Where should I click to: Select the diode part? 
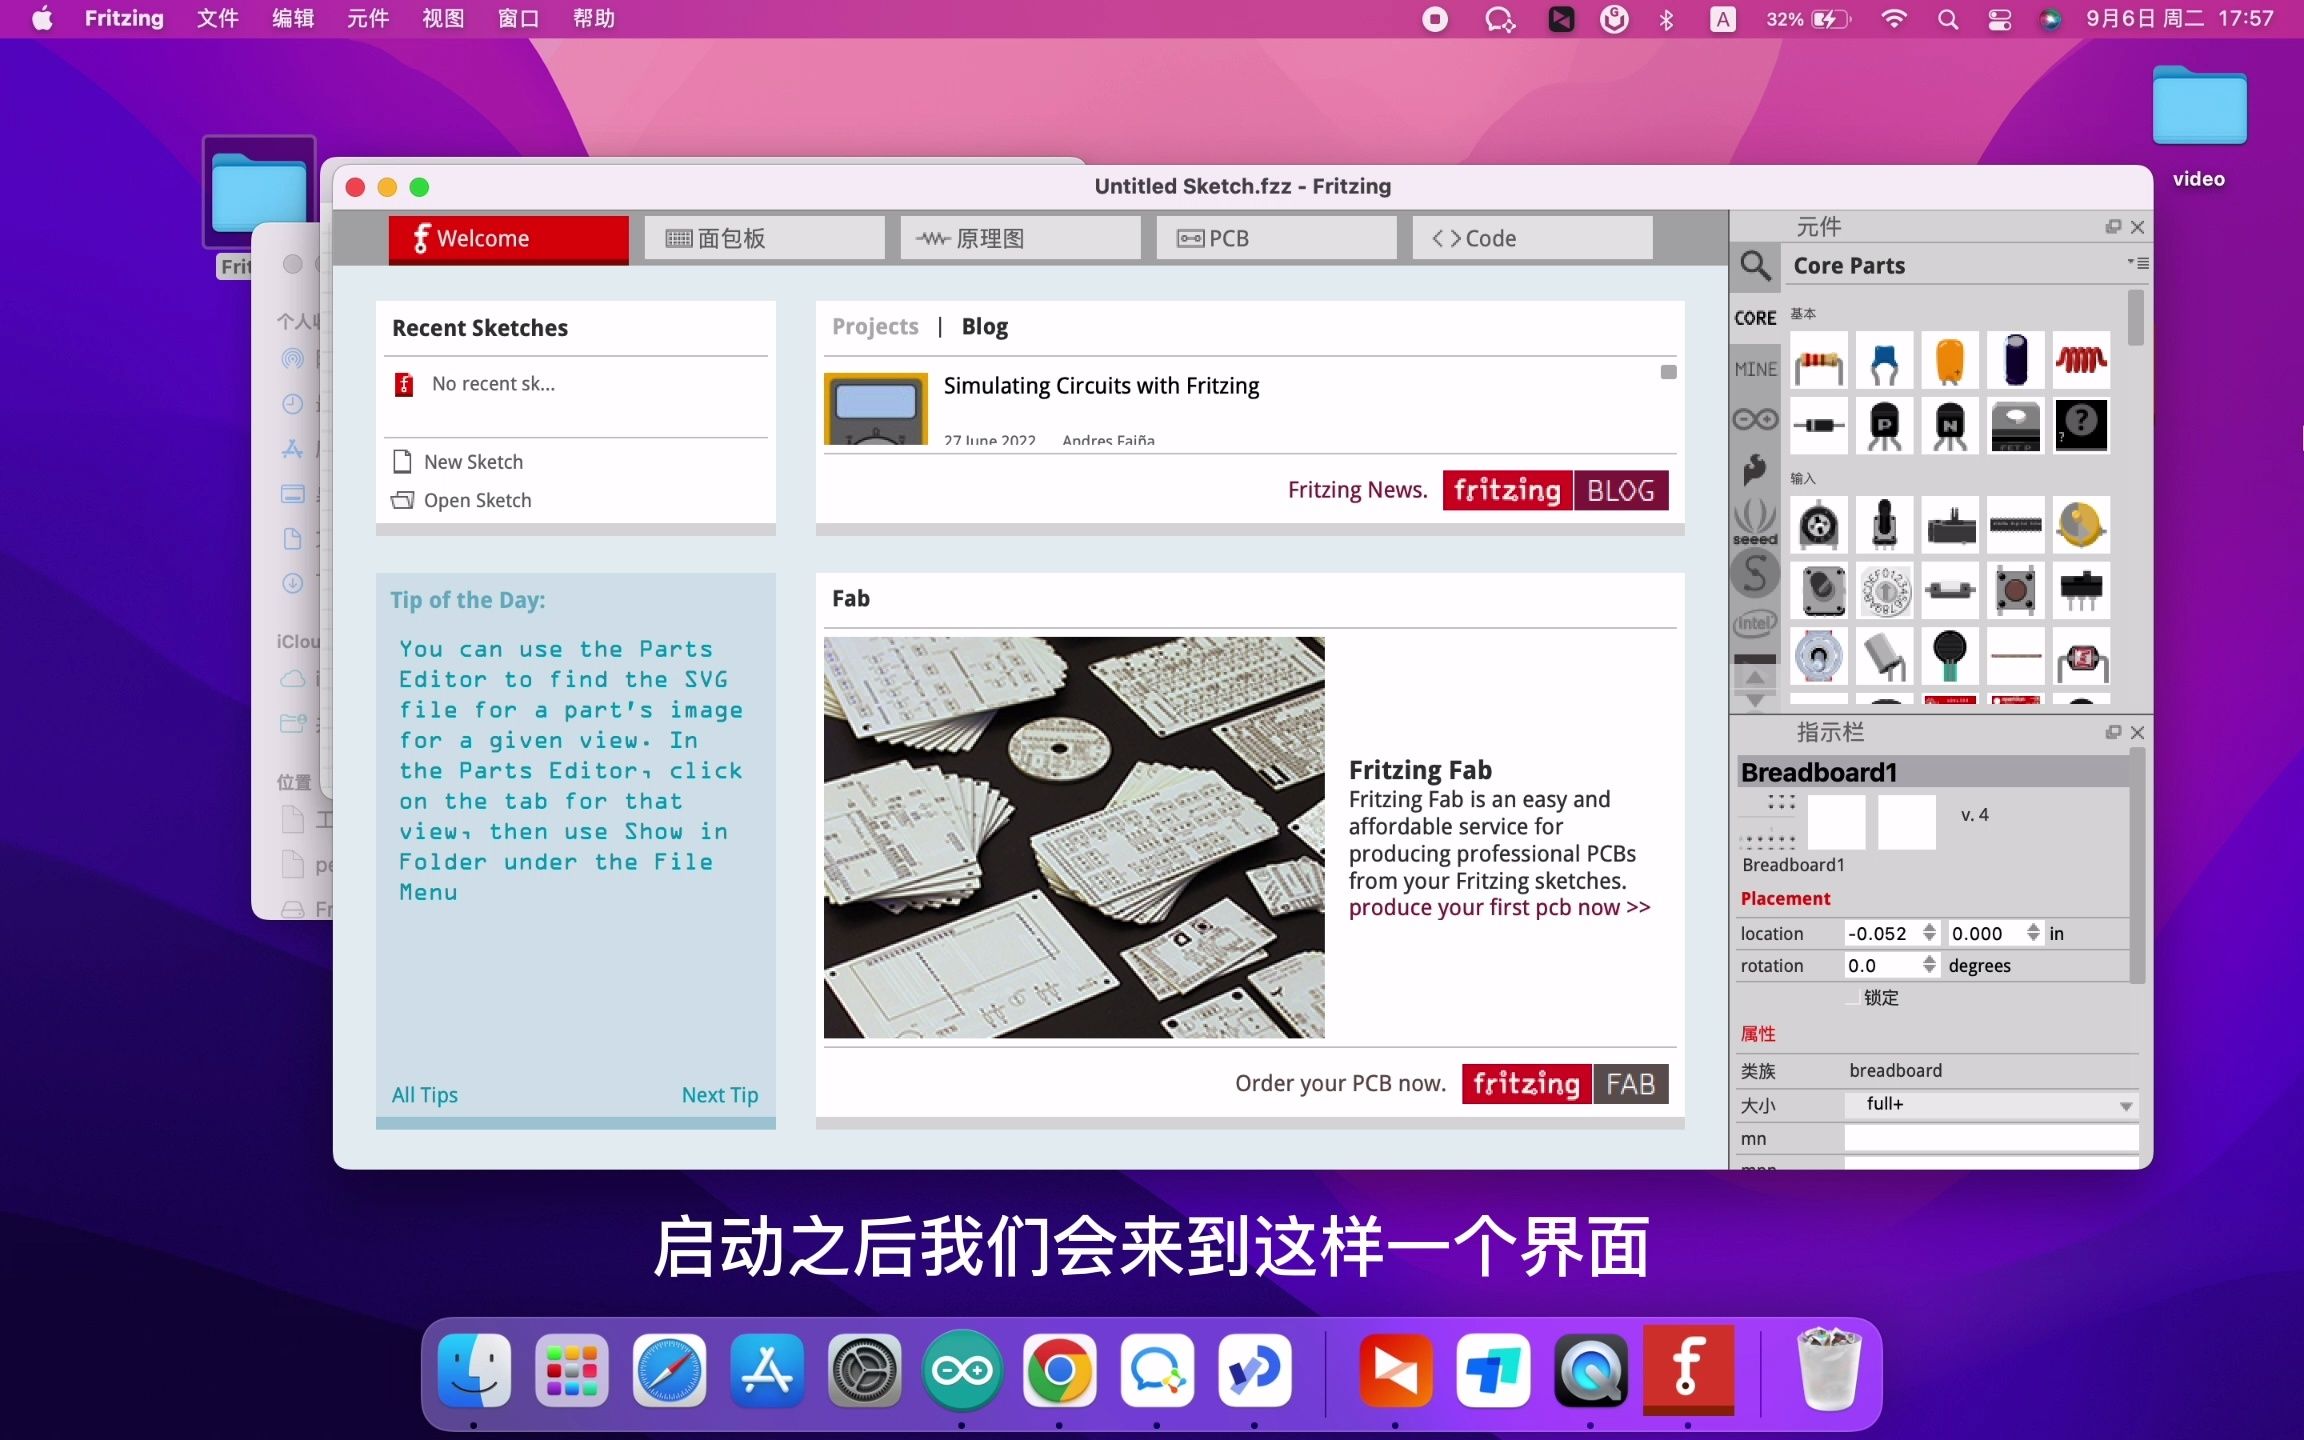1819,426
